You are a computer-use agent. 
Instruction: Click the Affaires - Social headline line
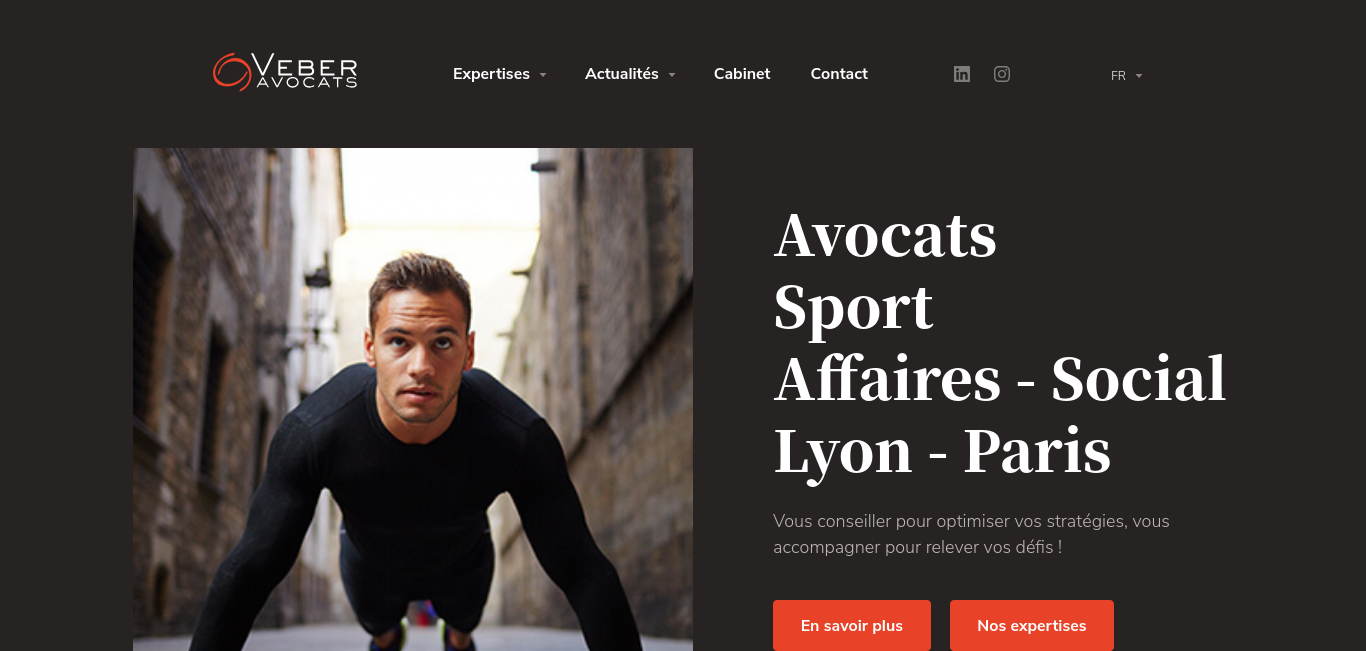(1000, 378)
